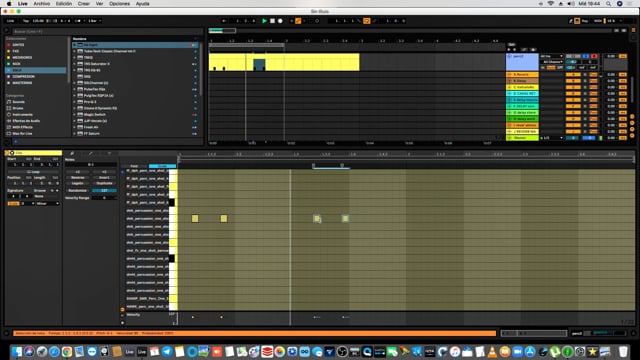Enable the Loop toggle in clip view
Image resolution: width=640 pixels, height=360 pixels.
coord(33,172)
